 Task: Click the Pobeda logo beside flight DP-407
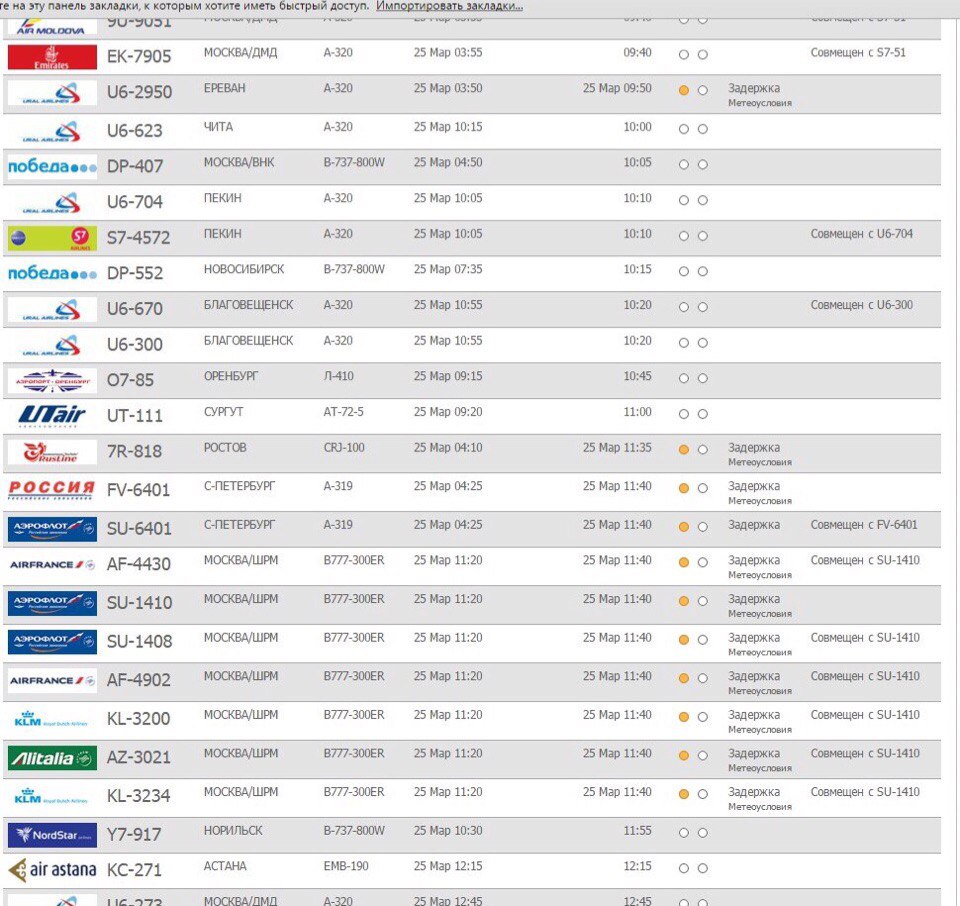click(x=52, y=166)
